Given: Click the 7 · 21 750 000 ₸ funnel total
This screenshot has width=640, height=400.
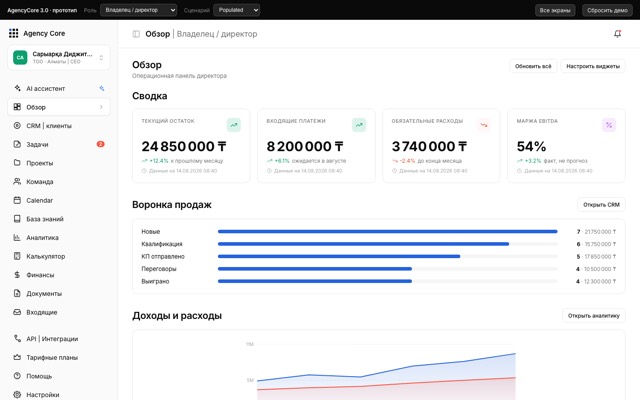Looking at the screenshot, I should tap(596, 231).
